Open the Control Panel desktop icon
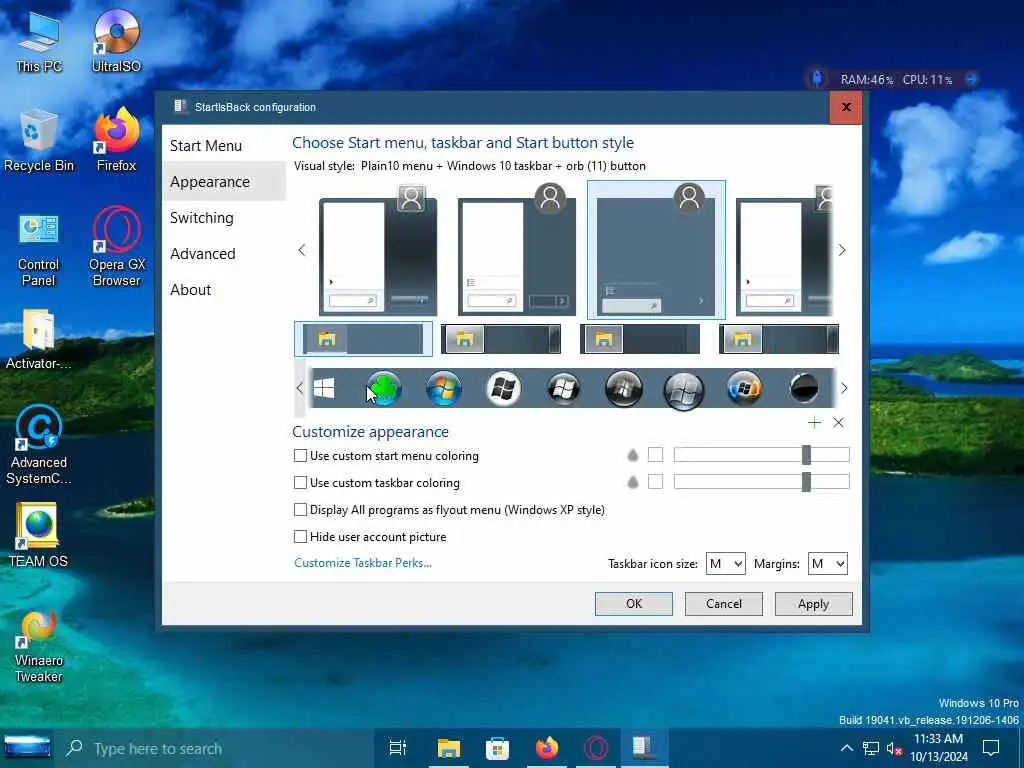The width and height of the screenshot is (1024, 768). click(39, 250)
